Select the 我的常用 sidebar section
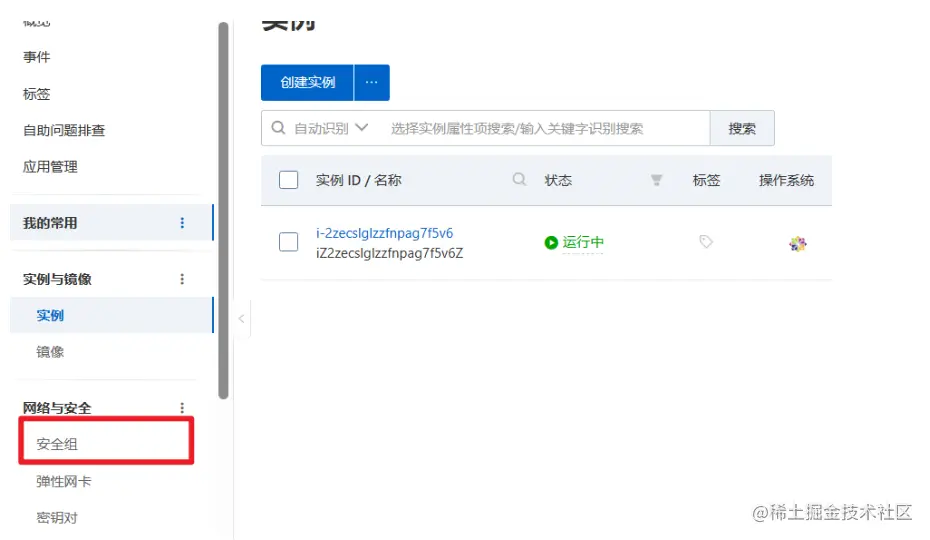The image size is (930, 540). pos(112,223)
